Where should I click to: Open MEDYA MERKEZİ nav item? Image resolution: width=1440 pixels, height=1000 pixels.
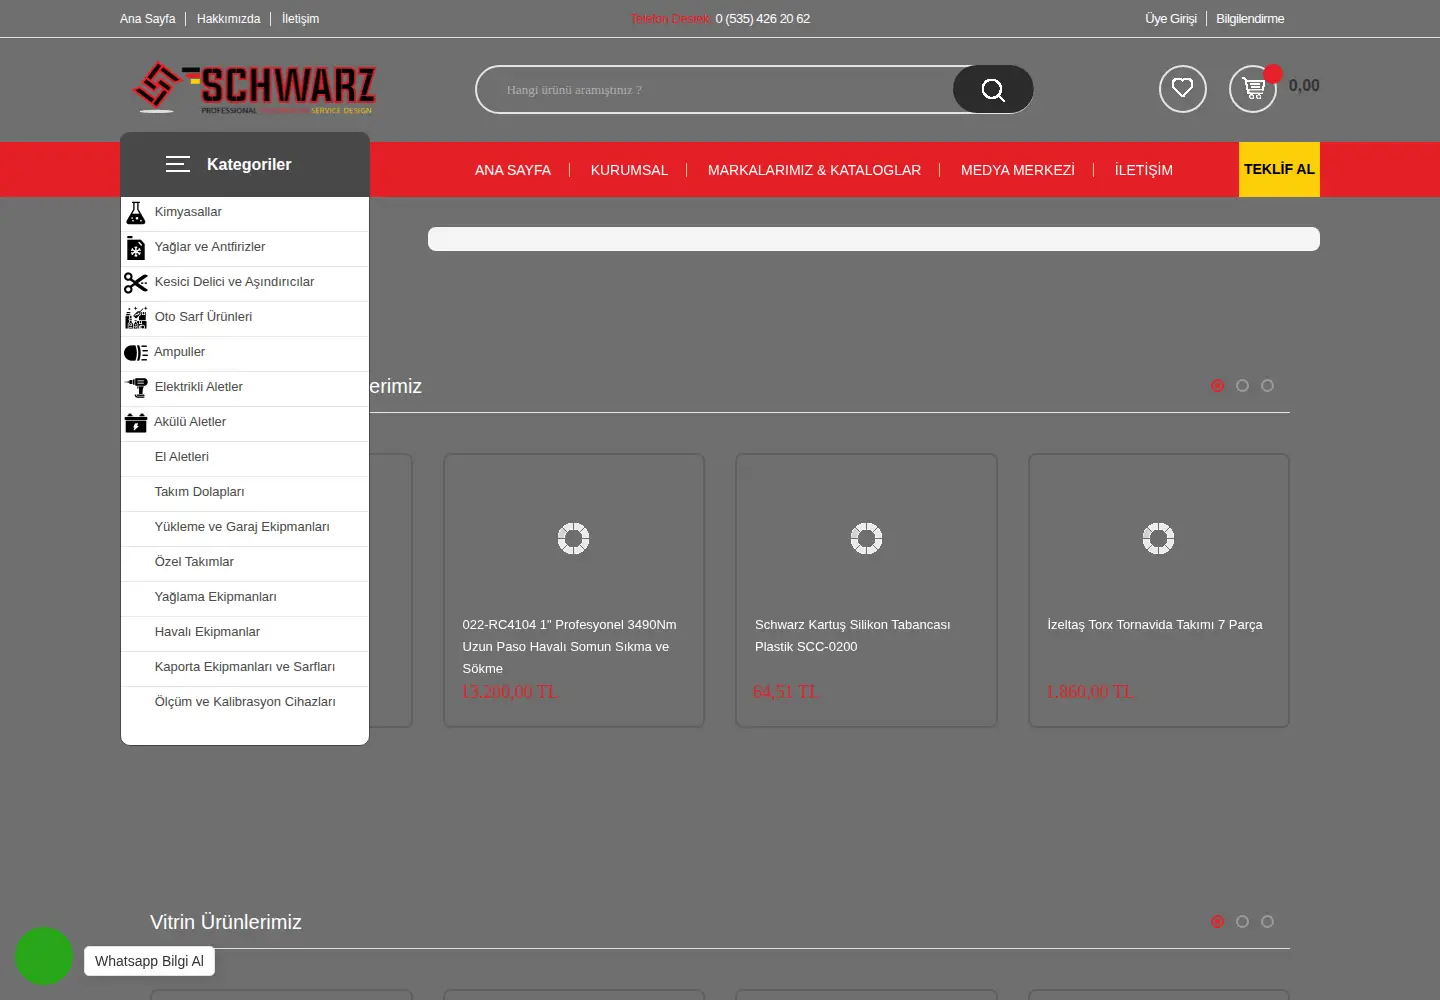click(x=1018, y=170)
